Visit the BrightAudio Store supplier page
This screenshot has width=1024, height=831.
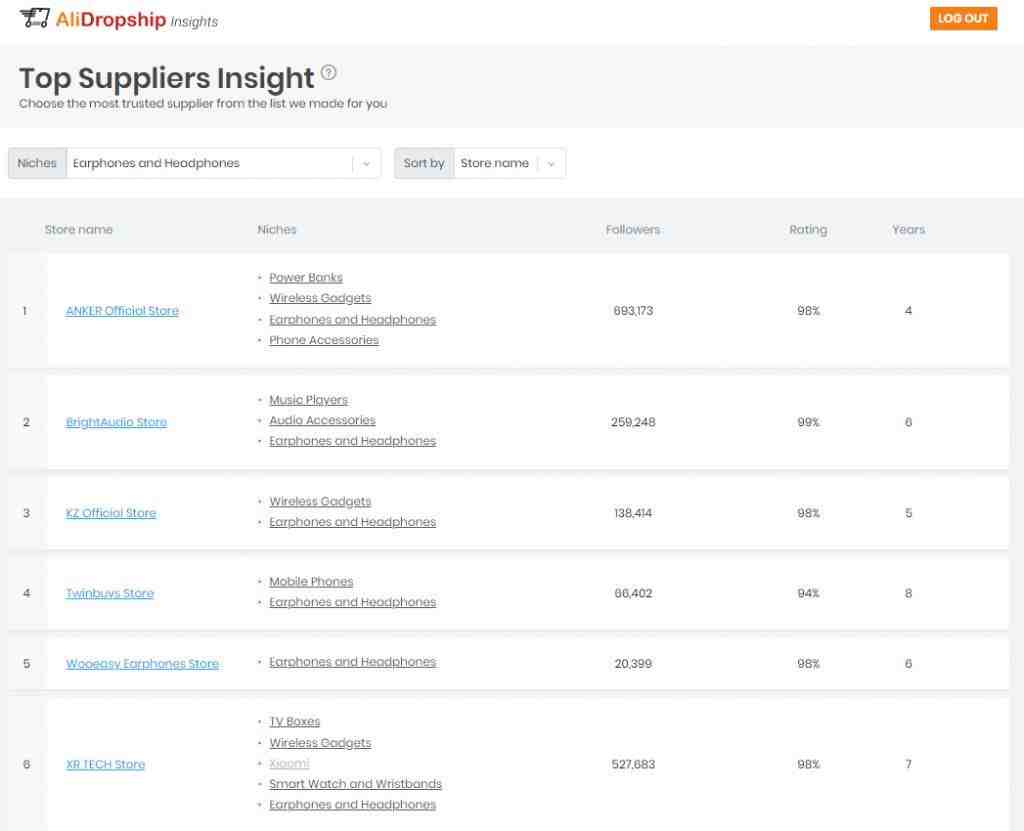[x=116, y=423]
